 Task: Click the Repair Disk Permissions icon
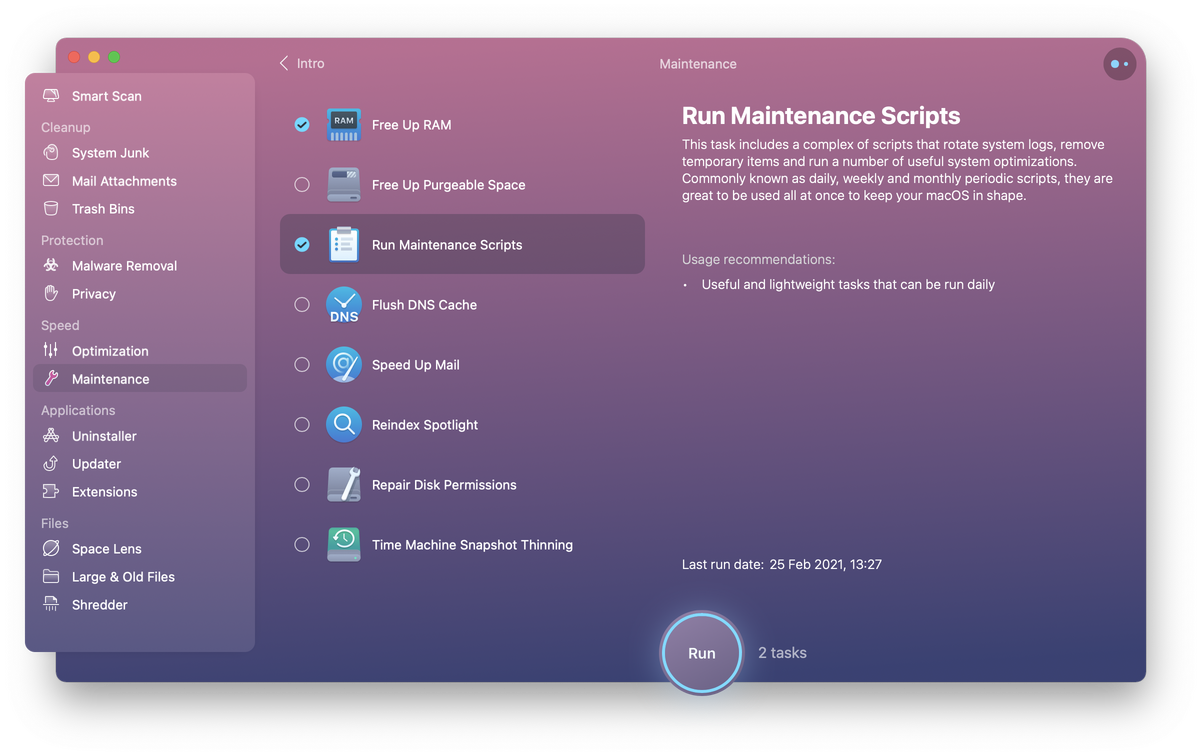coord(344,485)
